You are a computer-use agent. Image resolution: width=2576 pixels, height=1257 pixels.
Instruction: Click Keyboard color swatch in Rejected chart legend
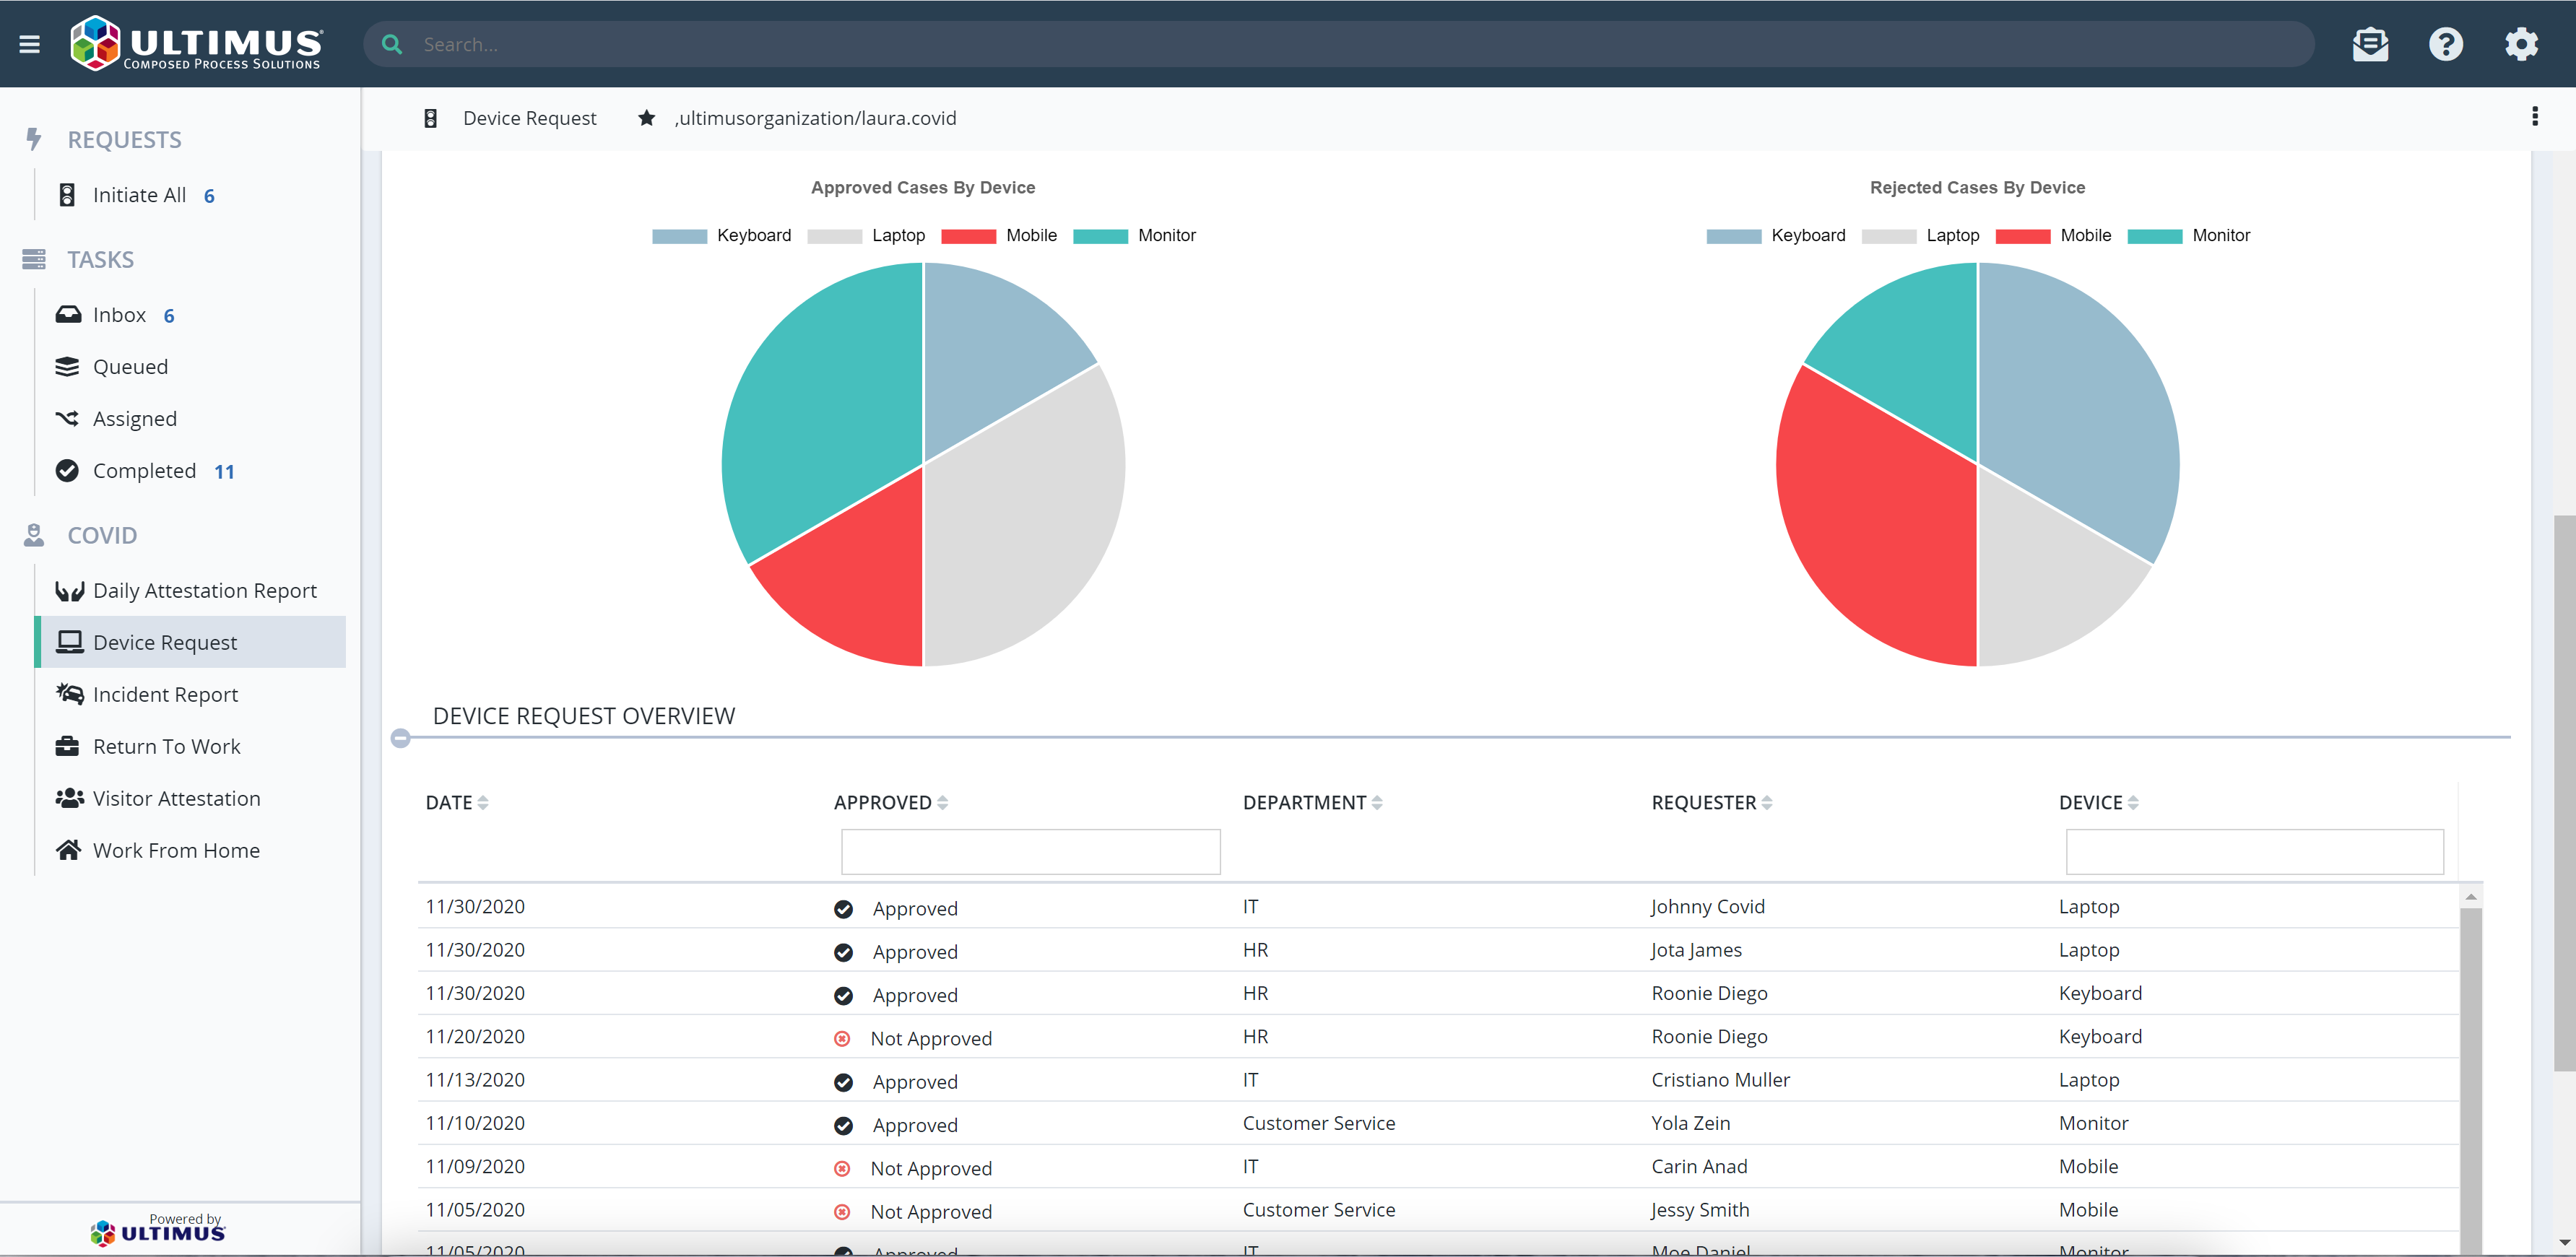pos(1733,235)
